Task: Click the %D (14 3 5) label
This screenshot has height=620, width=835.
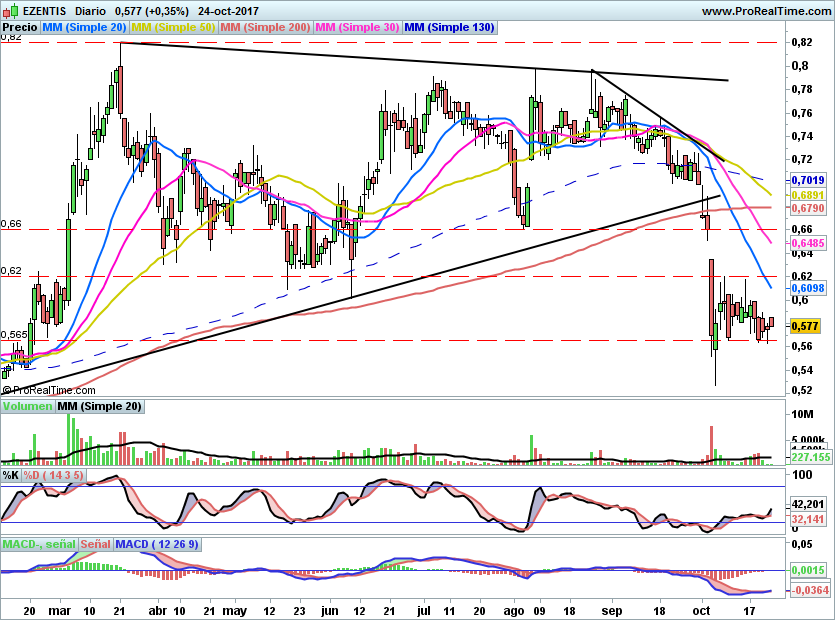Action: [53, 474]
